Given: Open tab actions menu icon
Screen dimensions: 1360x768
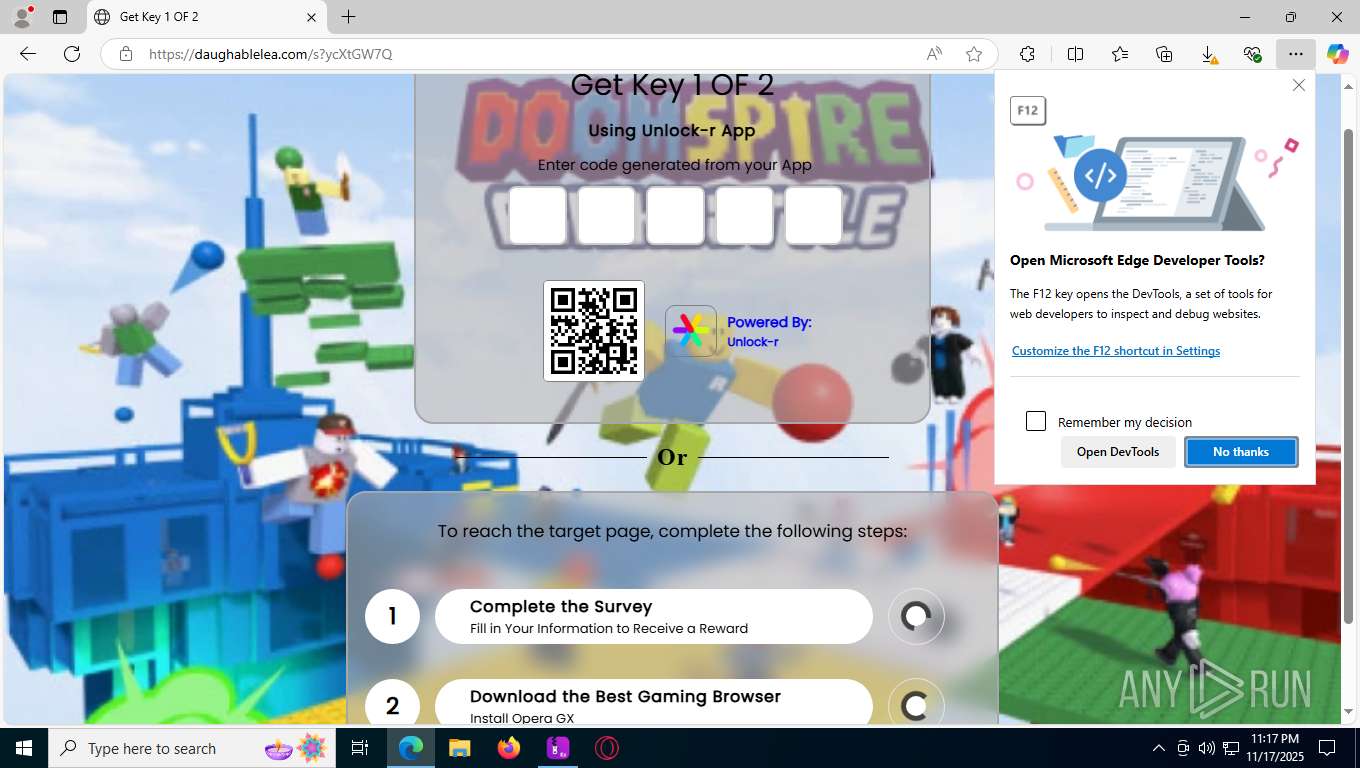Looking at the screenshot, I should point(60,17).
